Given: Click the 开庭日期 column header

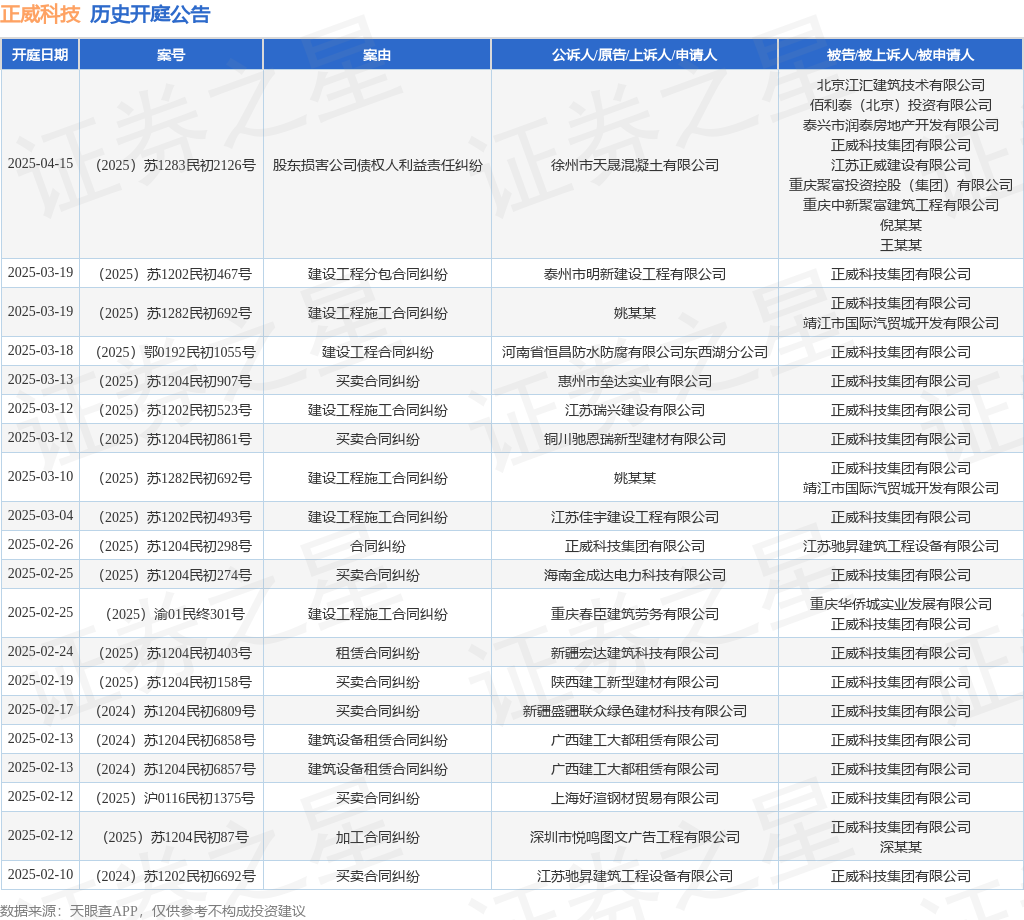Looking at the screenshot, I should 40,55.
